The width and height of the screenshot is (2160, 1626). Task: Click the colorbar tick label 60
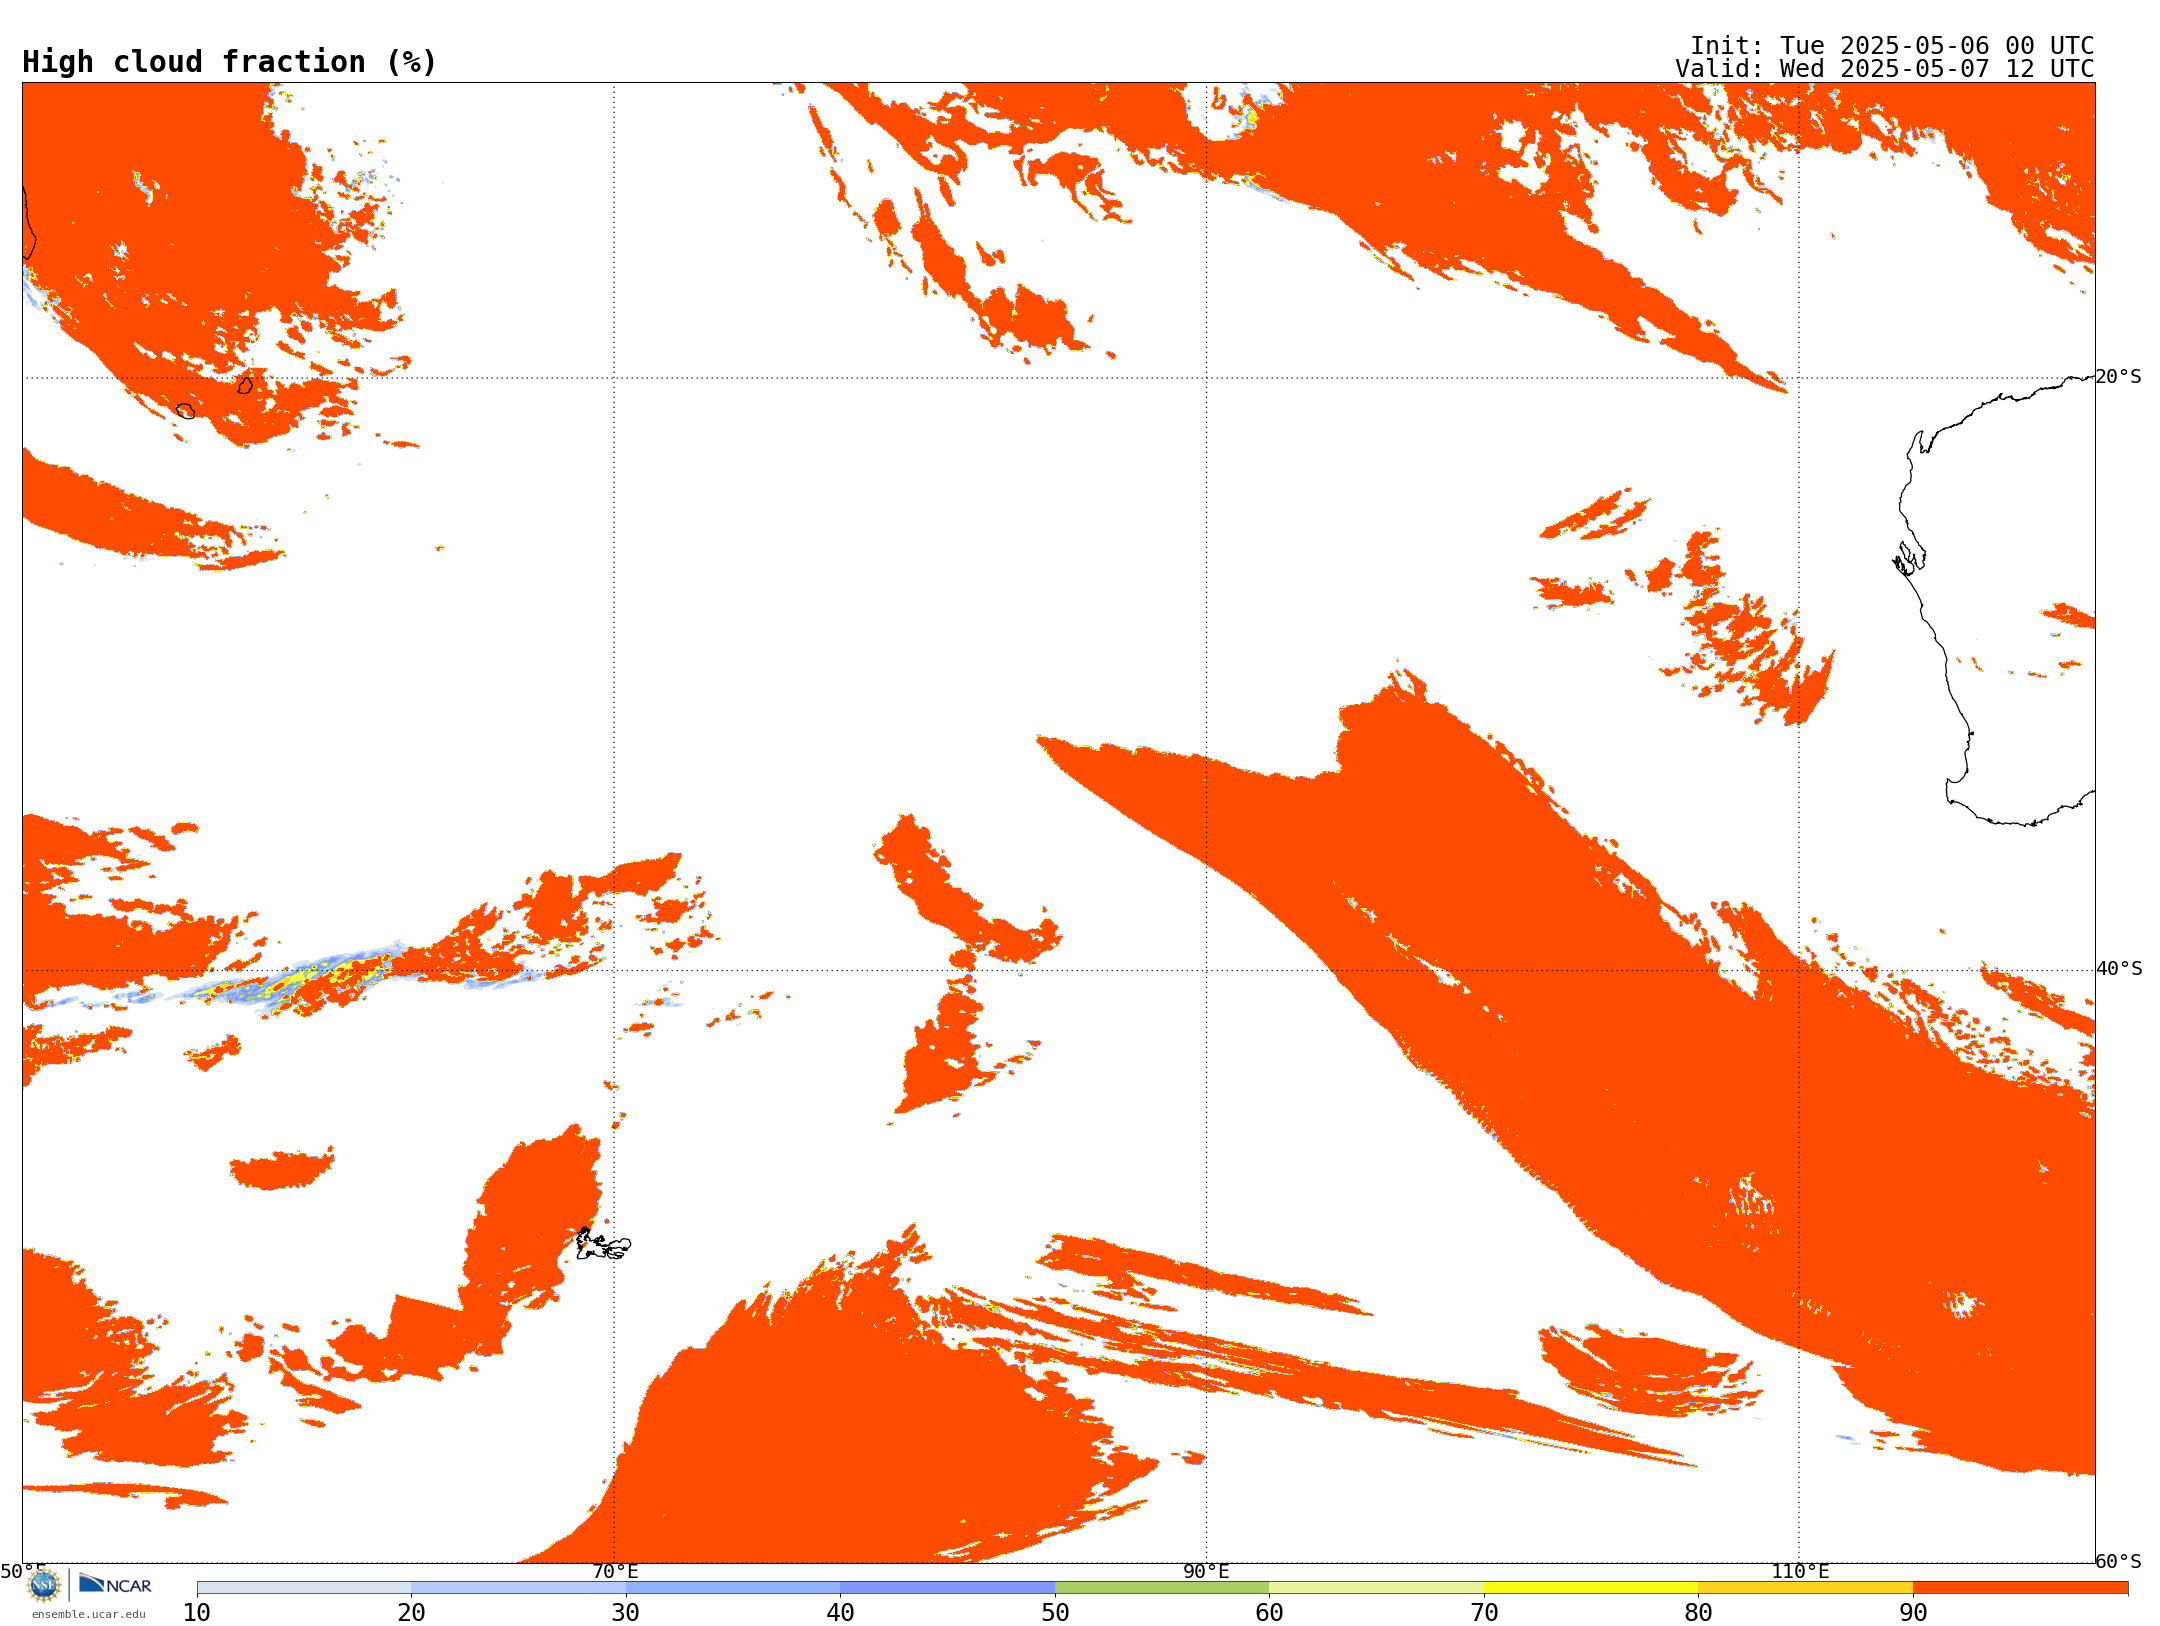(1269, 1613)
